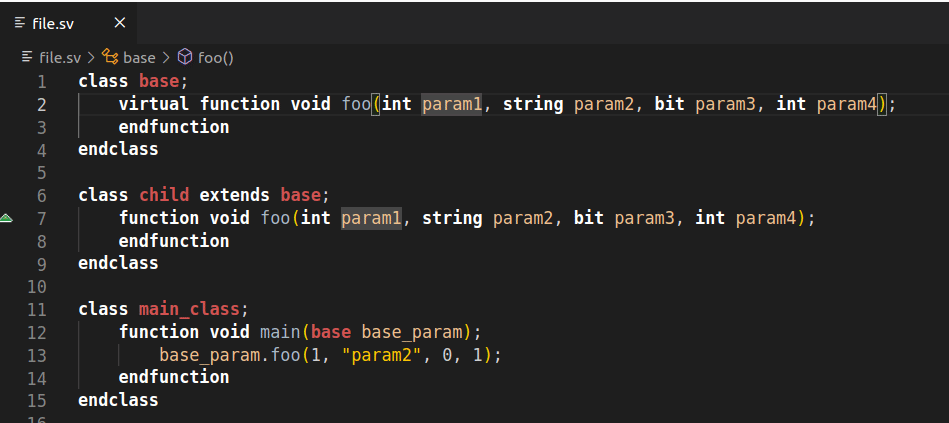Click line number 1 in the gutter

tap(41, 81)
